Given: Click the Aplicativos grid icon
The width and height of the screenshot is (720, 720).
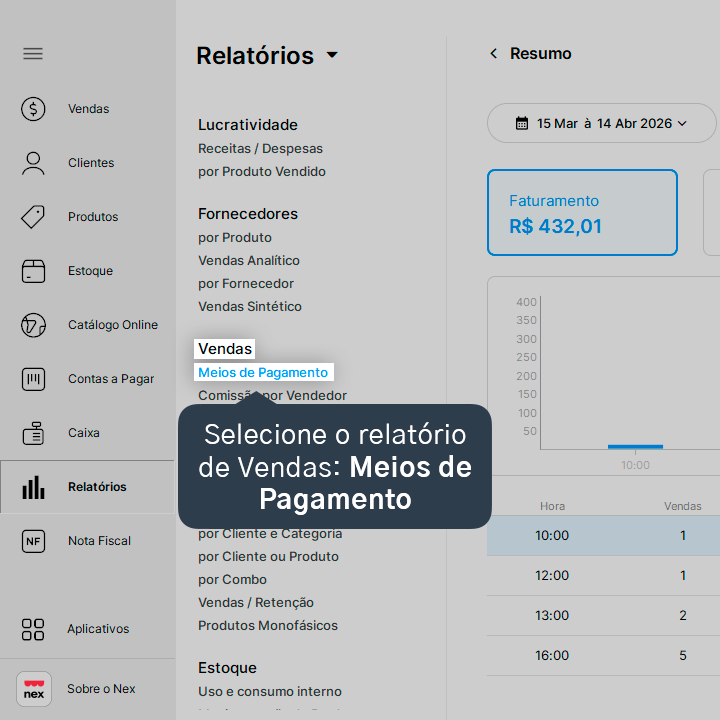Looking at the screenshot, I should (x=33, y=629).
